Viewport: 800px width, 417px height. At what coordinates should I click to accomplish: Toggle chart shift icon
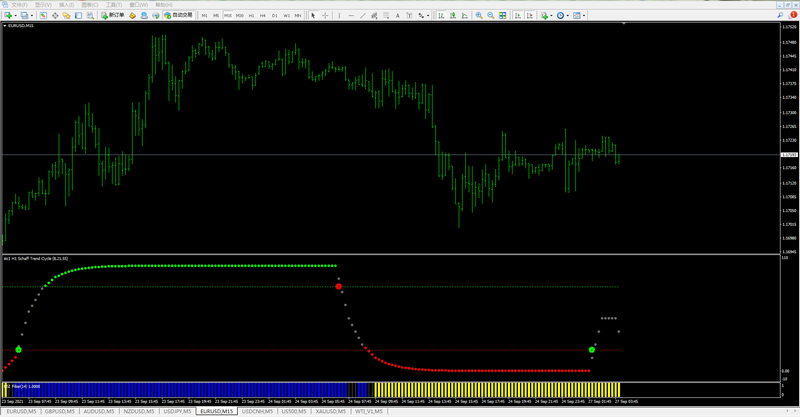tap(530, 16)
